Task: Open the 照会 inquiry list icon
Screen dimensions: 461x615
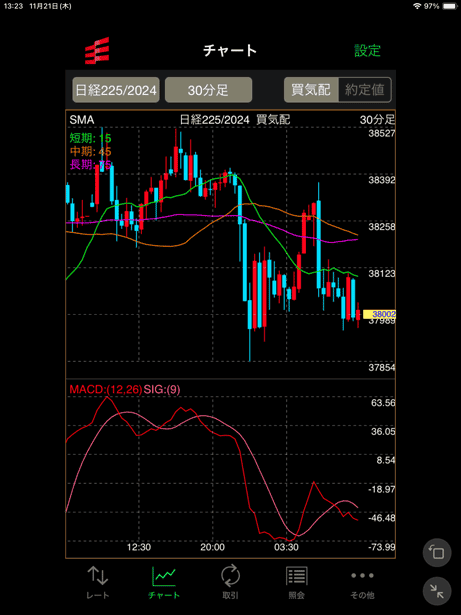Action: point(297,576)
